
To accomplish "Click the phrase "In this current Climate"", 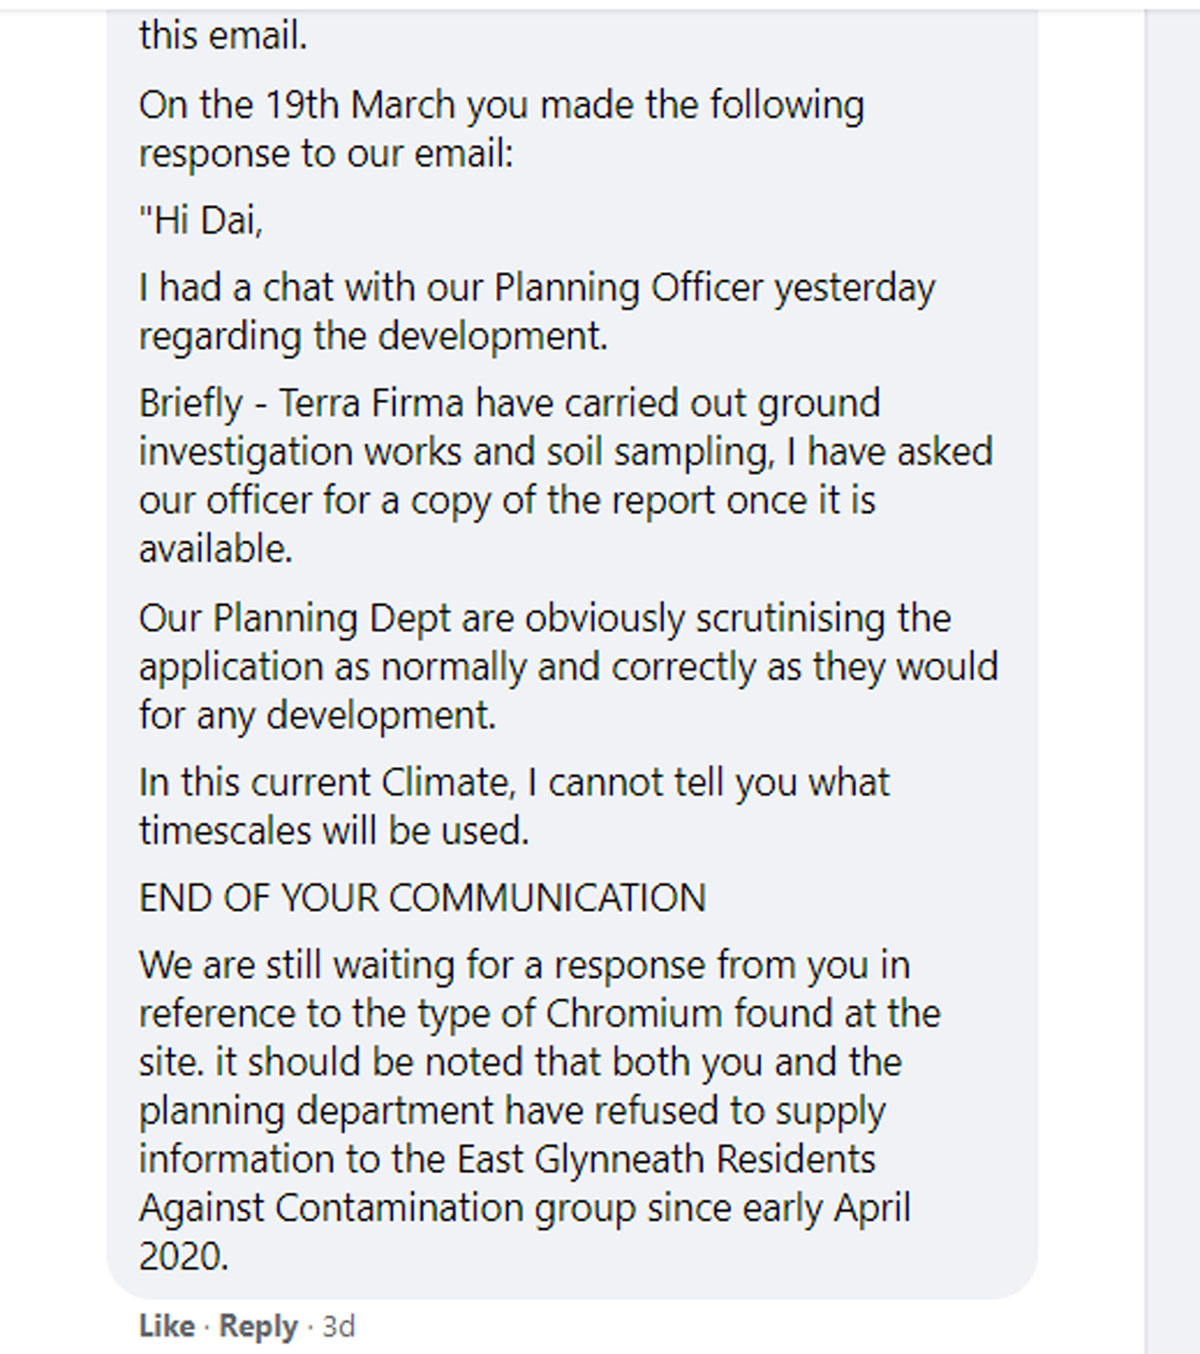I will pos(326,783).
